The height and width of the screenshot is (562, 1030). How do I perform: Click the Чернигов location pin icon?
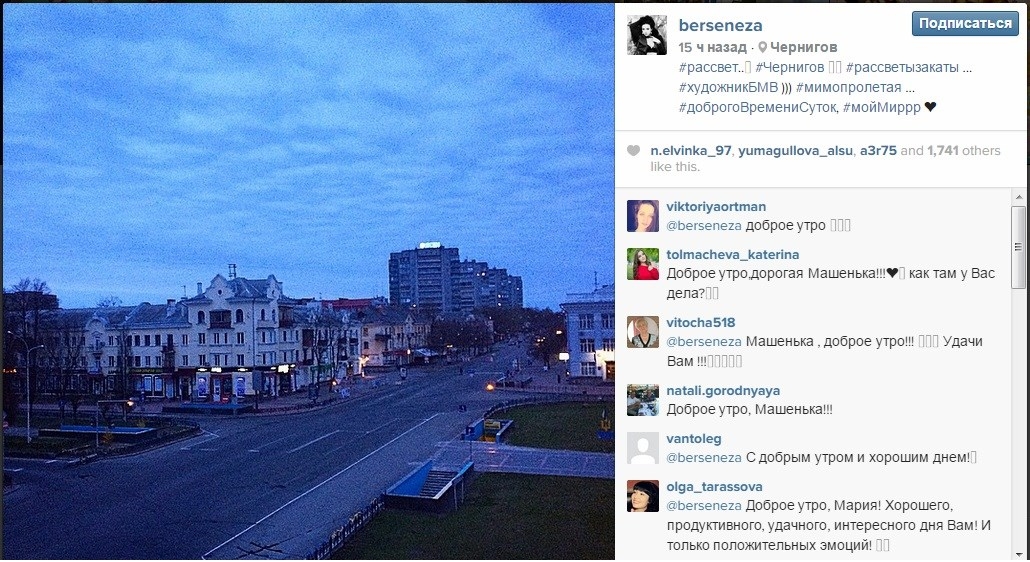[x=762, y=47]
